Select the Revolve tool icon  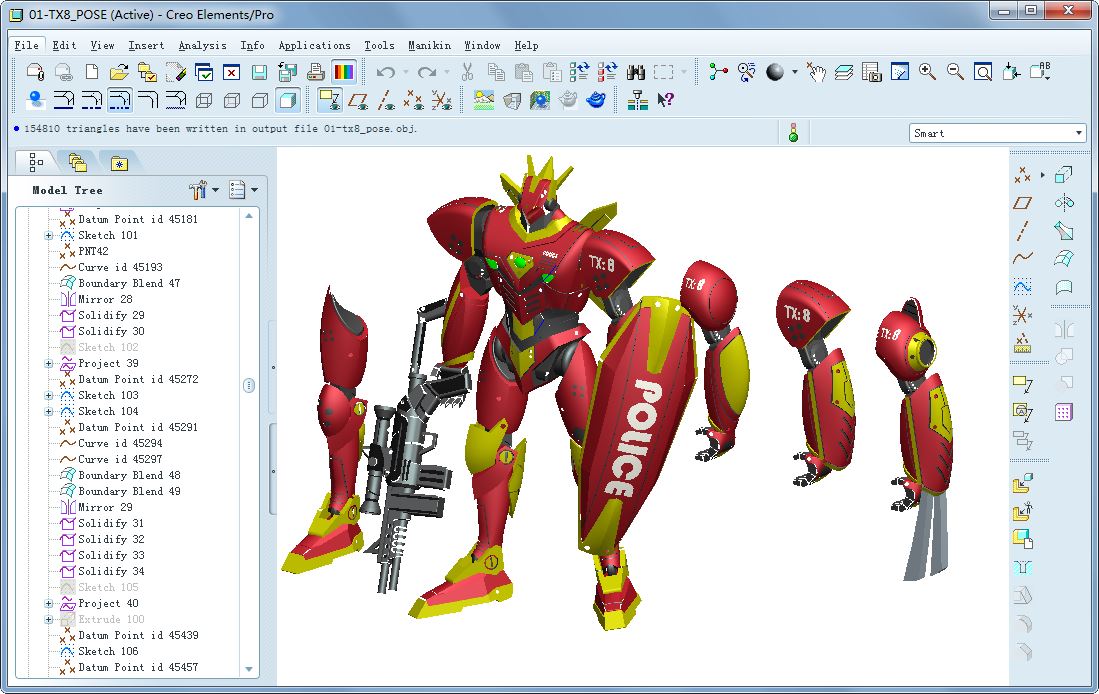[1064, 203]
